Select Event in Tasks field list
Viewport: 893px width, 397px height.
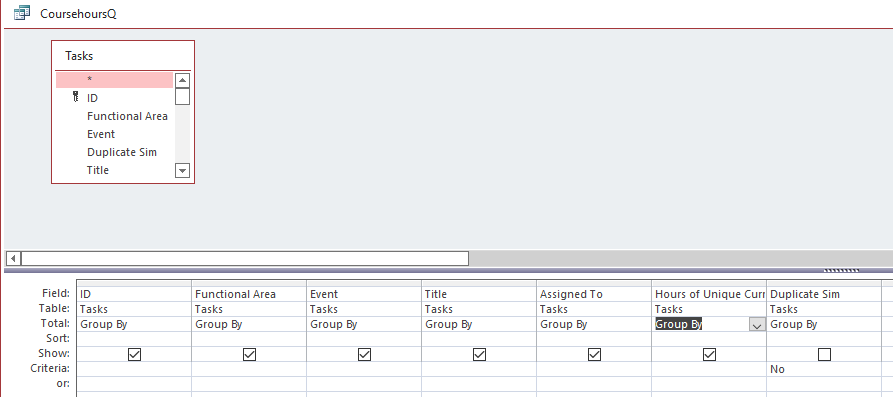(101, 134)
